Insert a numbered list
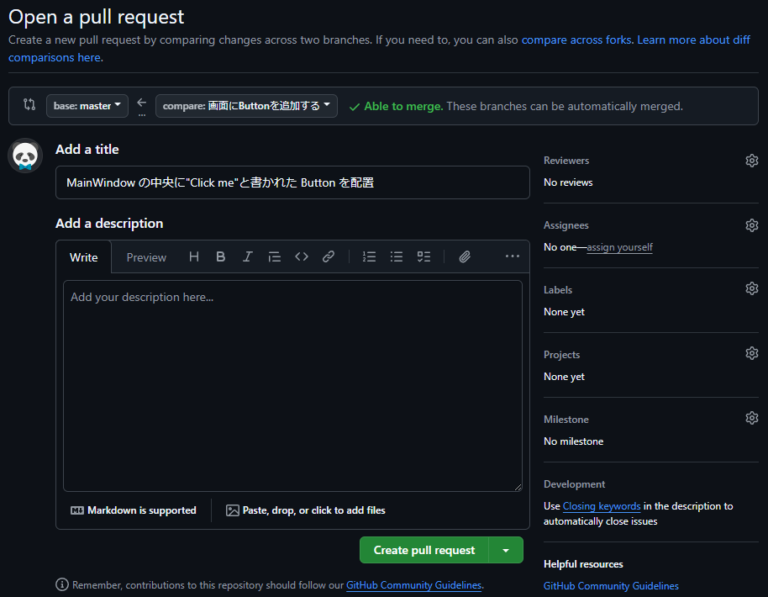The height and width of the screenshot is (597, 768). [369, 257]
